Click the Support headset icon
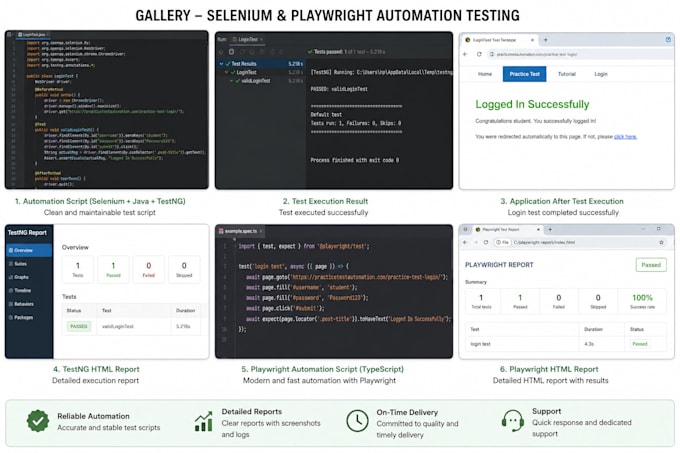Image resolution: width=680 pixels, height=453 pixels. (513, 421)
